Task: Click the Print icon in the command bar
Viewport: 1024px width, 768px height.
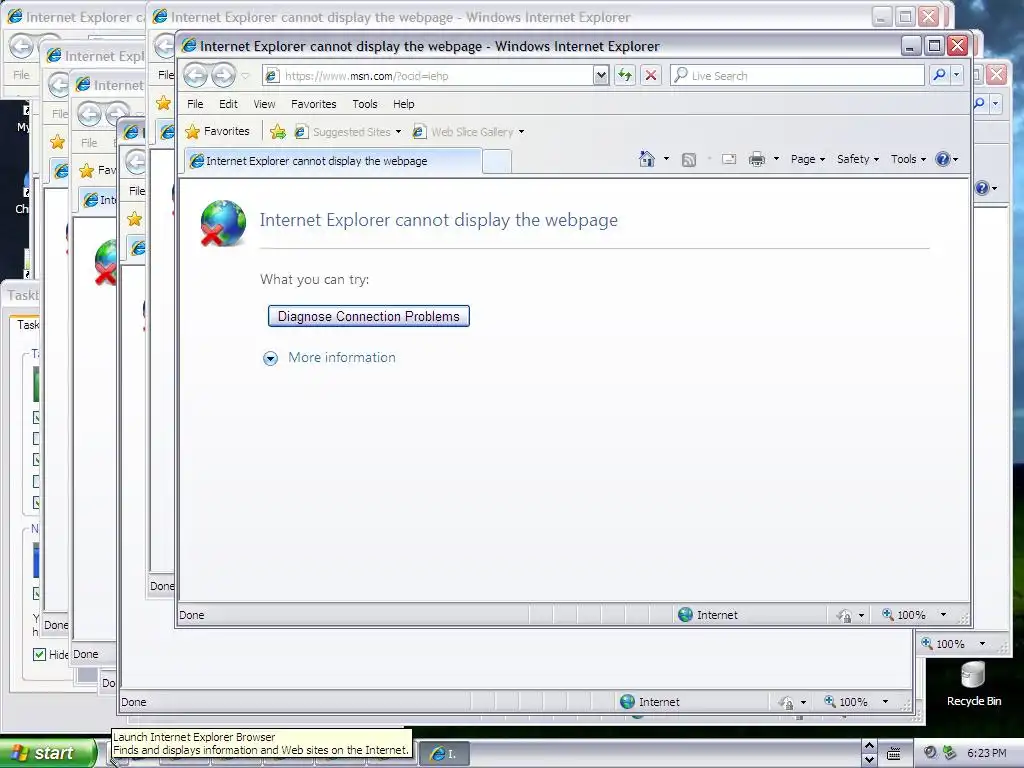Action: [x=757, y=159]
